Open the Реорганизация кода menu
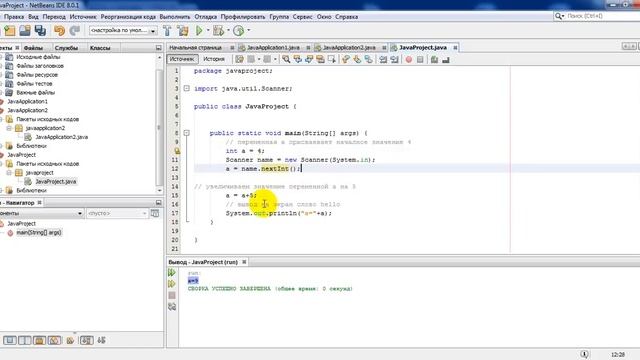Viewport: 640px width, 360px height. coord(128,17)
